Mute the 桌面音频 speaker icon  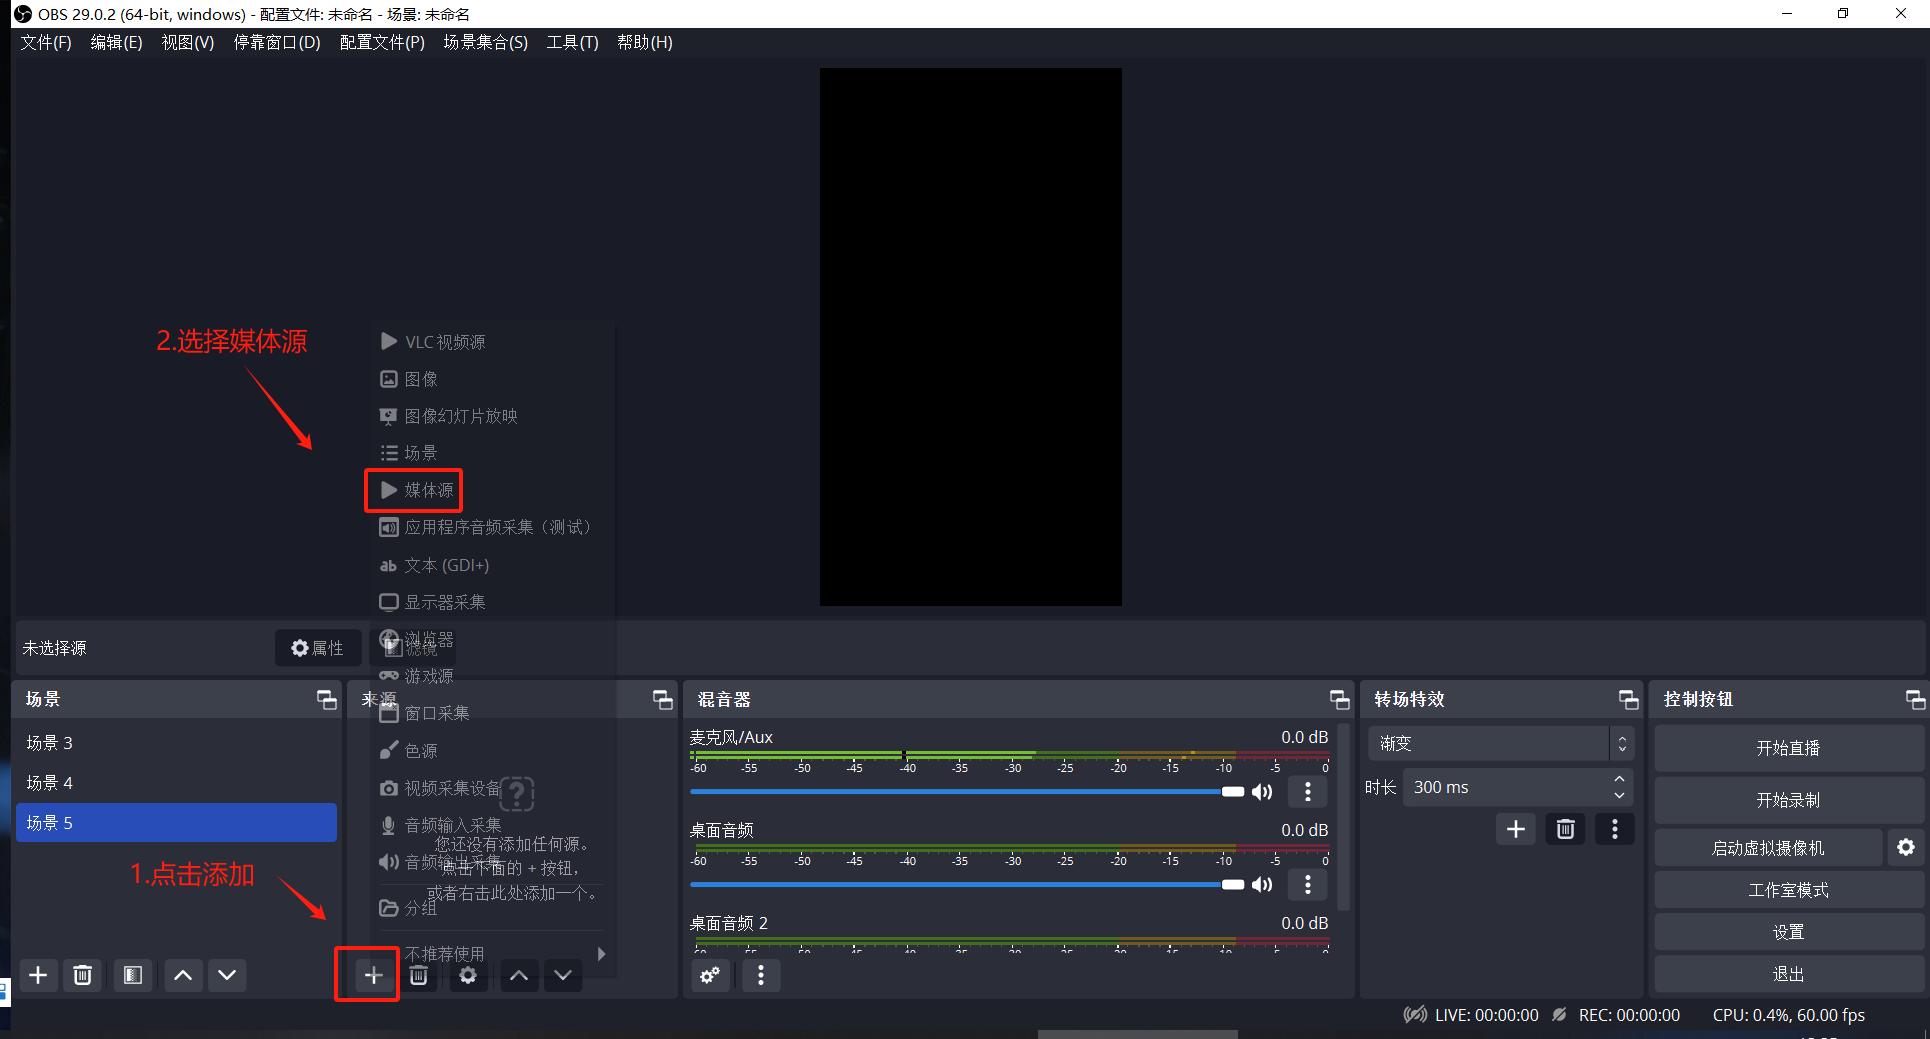pos(1261,884)
